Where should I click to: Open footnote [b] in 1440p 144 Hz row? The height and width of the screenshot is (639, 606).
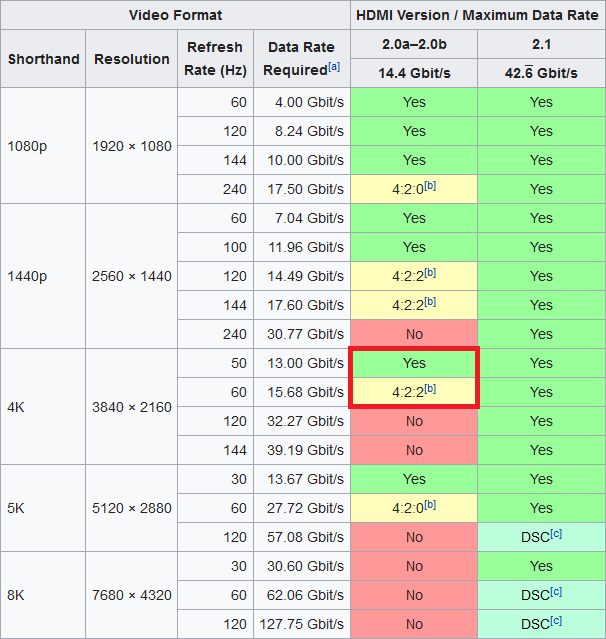[x=430, y=302]
